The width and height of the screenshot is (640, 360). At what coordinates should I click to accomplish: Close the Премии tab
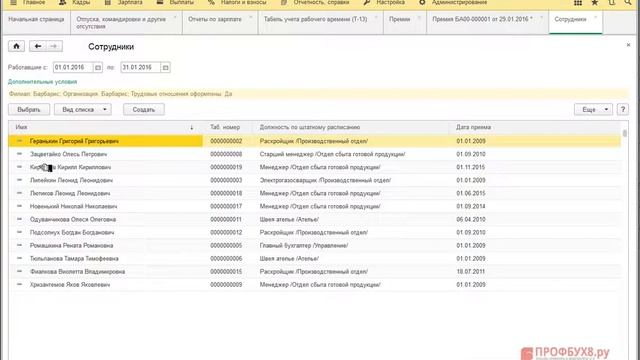(419, 18)
